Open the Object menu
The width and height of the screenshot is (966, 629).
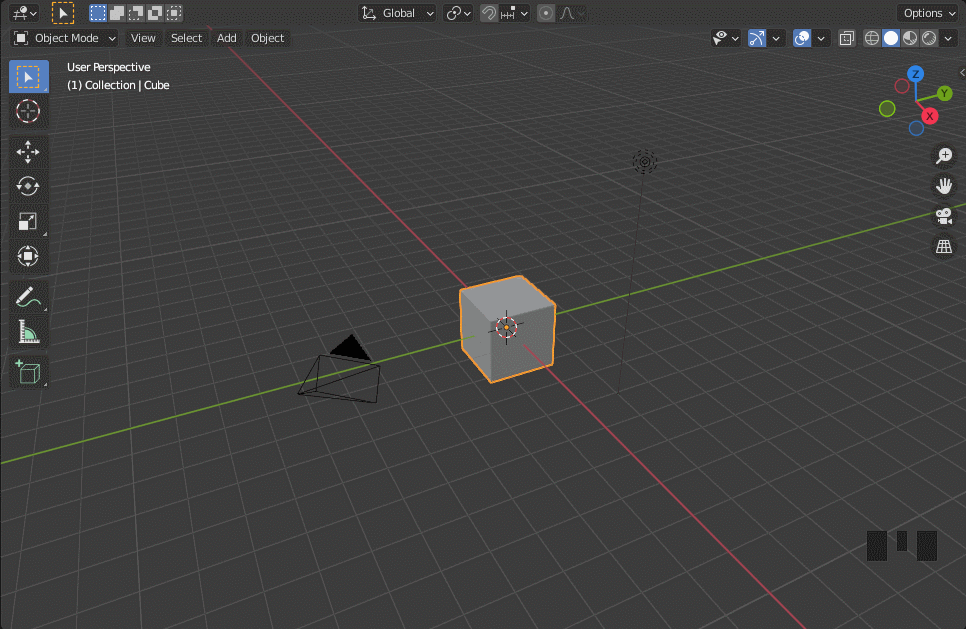267,38
